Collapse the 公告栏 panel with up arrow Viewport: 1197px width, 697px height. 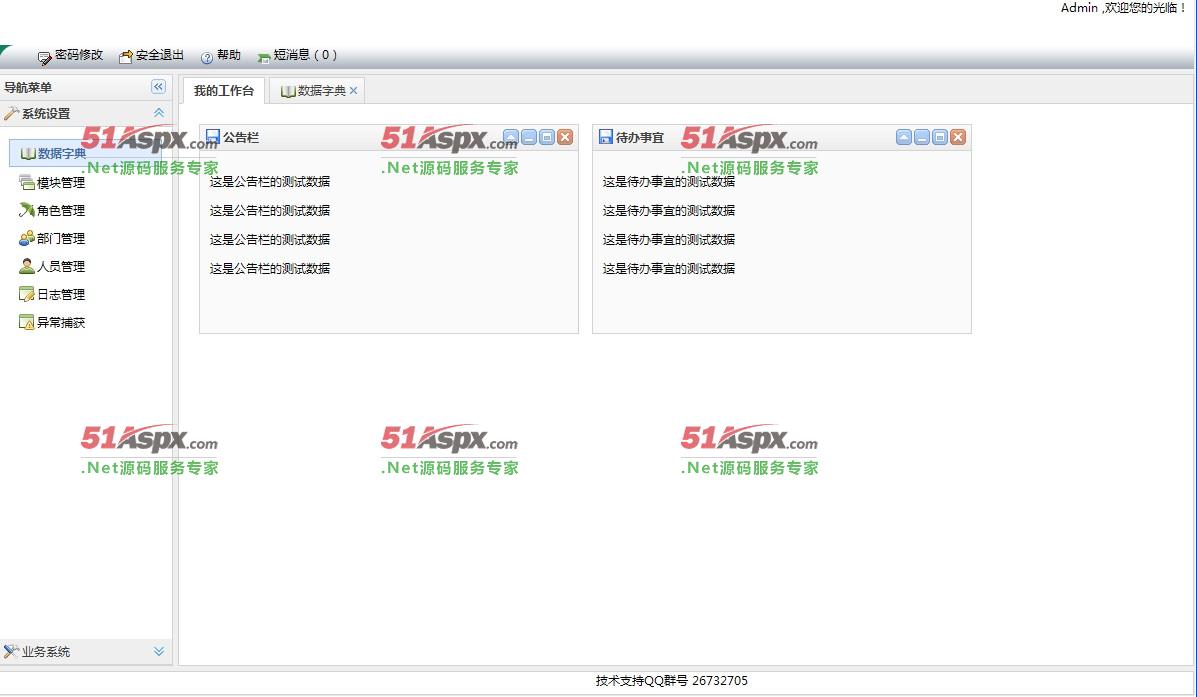pos(511,137)
